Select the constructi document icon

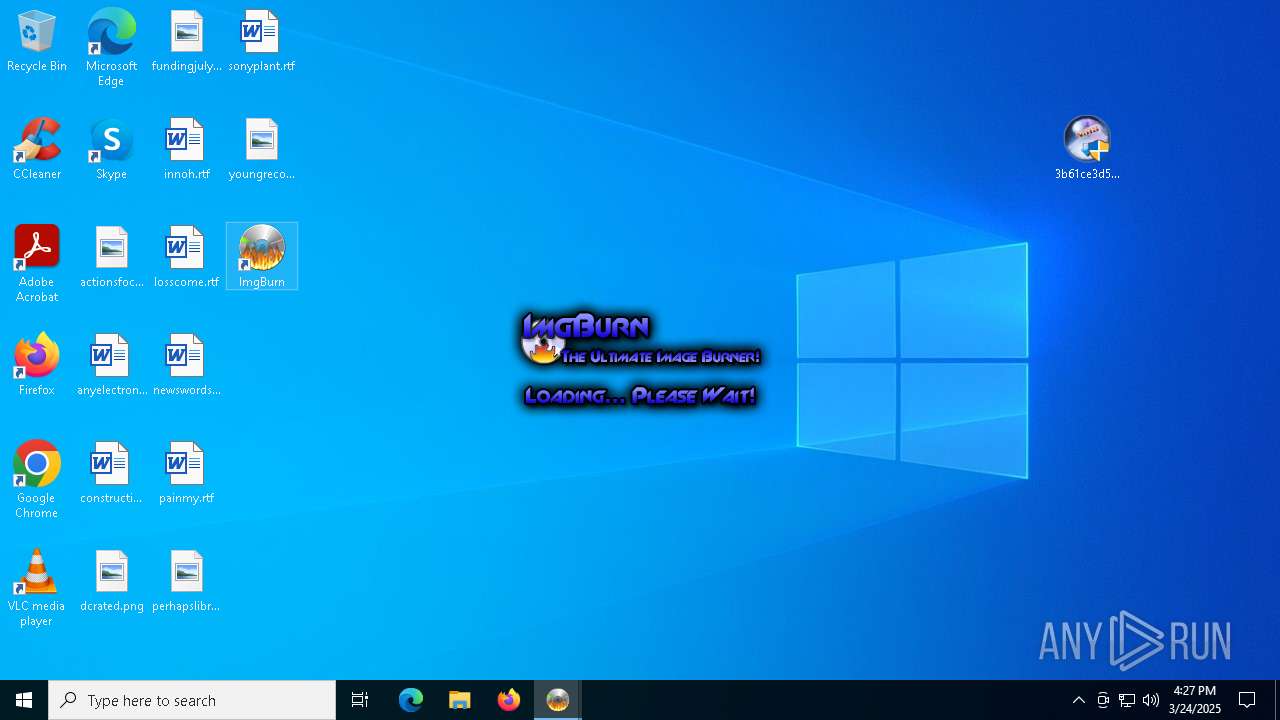pyautogui.click(x=111, y=474)
